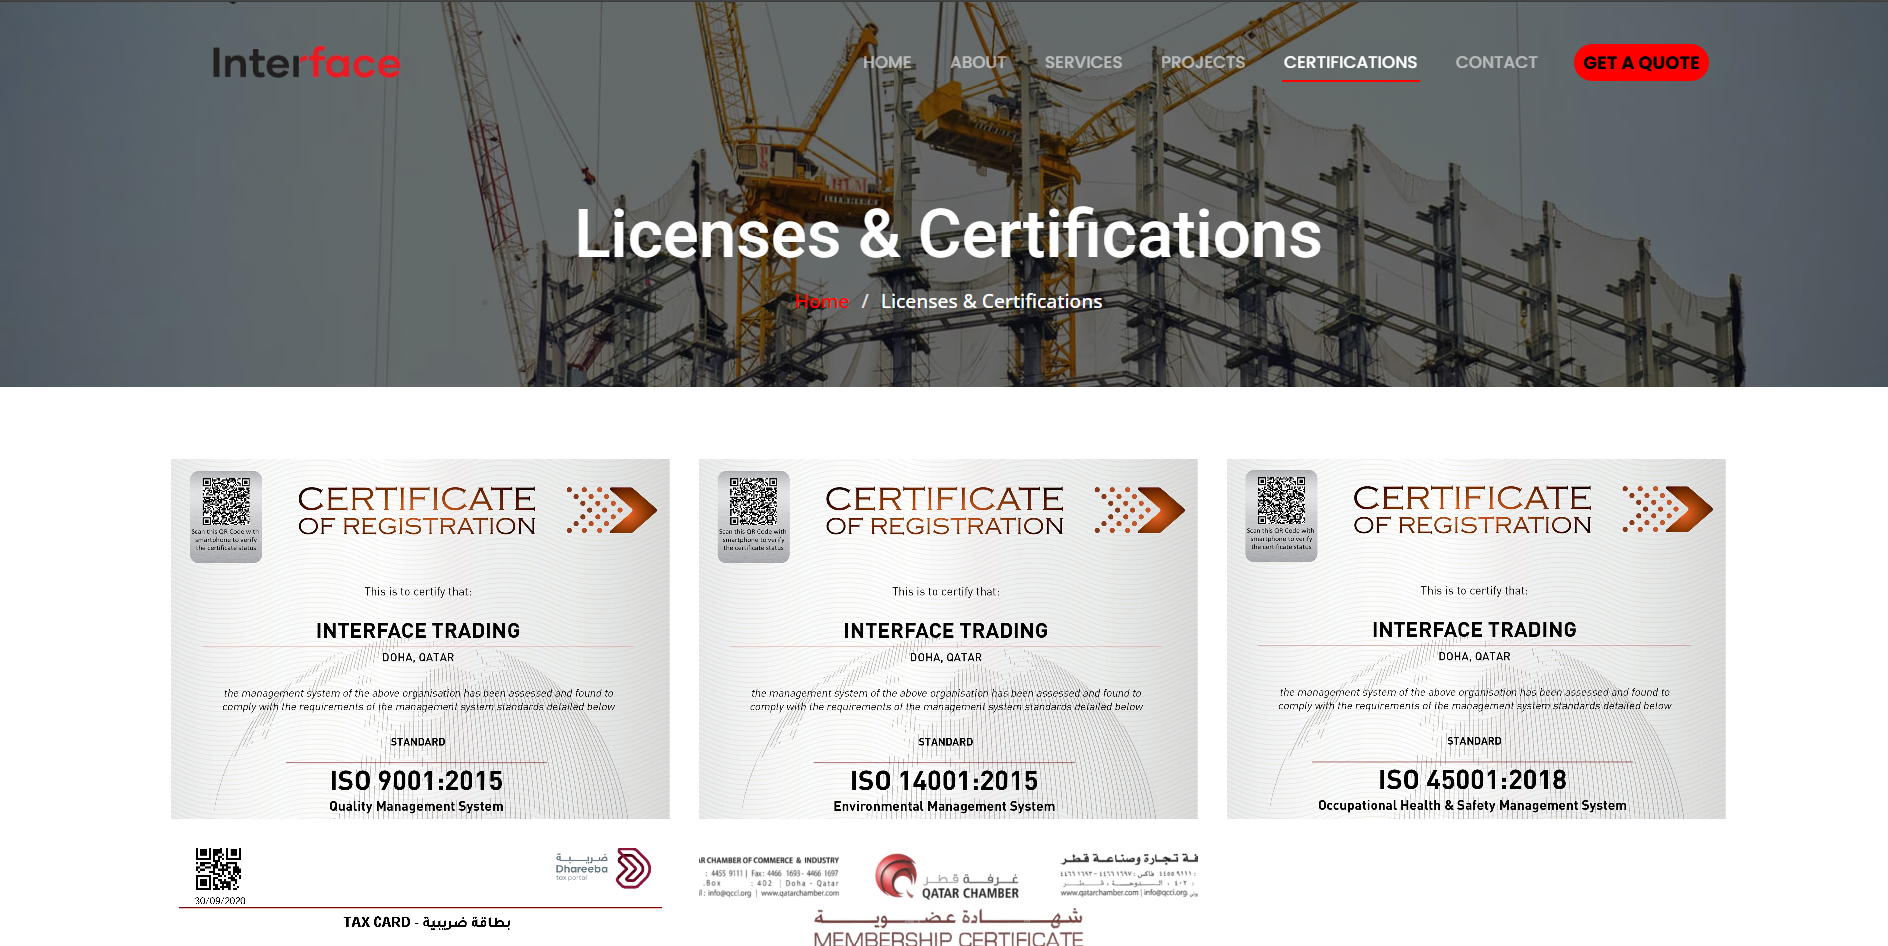Click the Licenses & Certifications breadcrumb text
1888x946 pixels.
(x=991, y=301)
